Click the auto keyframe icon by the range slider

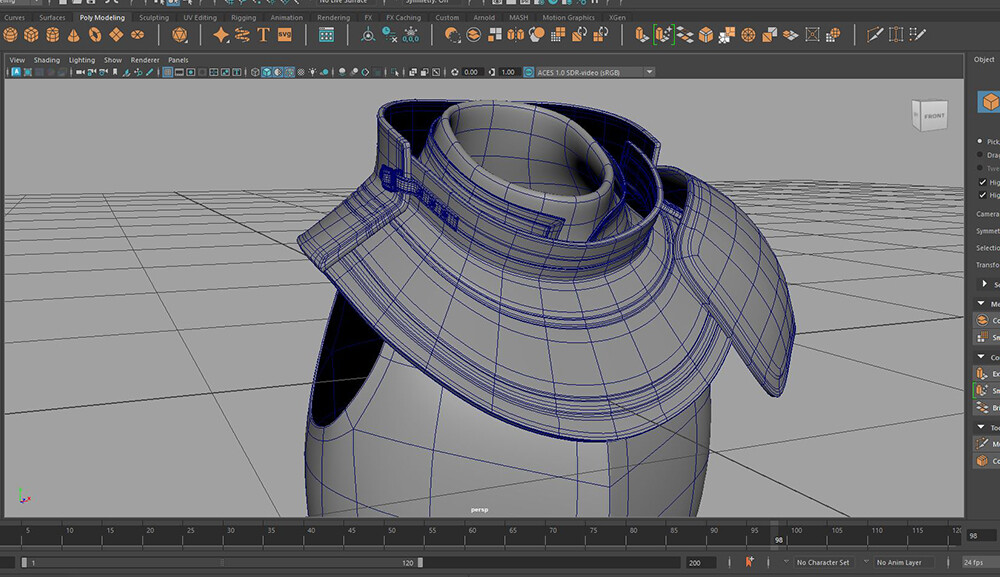749,562
